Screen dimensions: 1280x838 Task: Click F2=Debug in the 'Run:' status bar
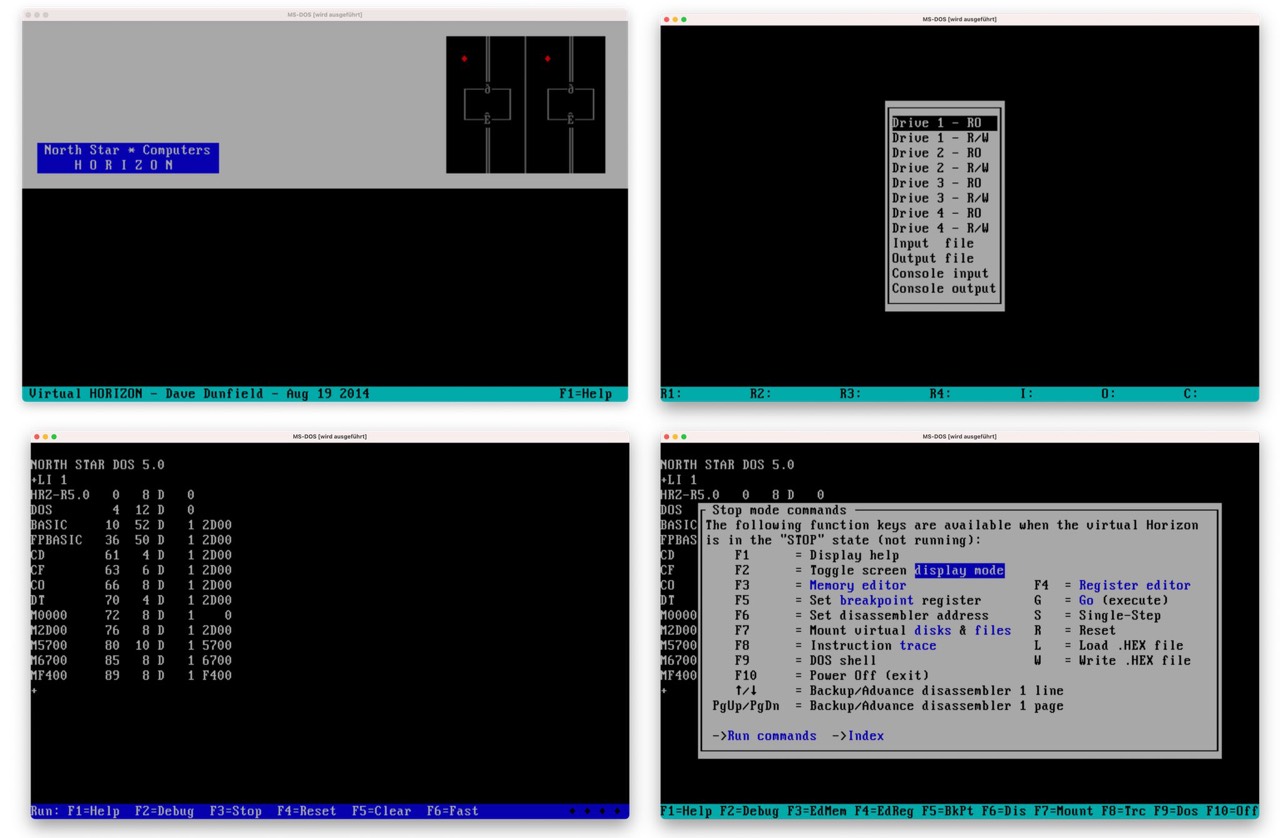(165, 811)
